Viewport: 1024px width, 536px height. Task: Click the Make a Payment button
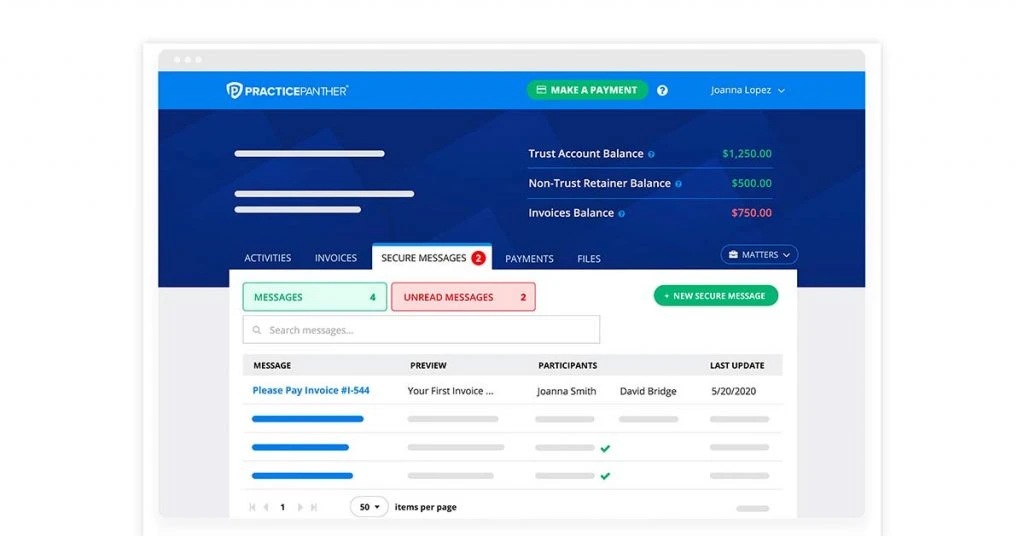587,90
